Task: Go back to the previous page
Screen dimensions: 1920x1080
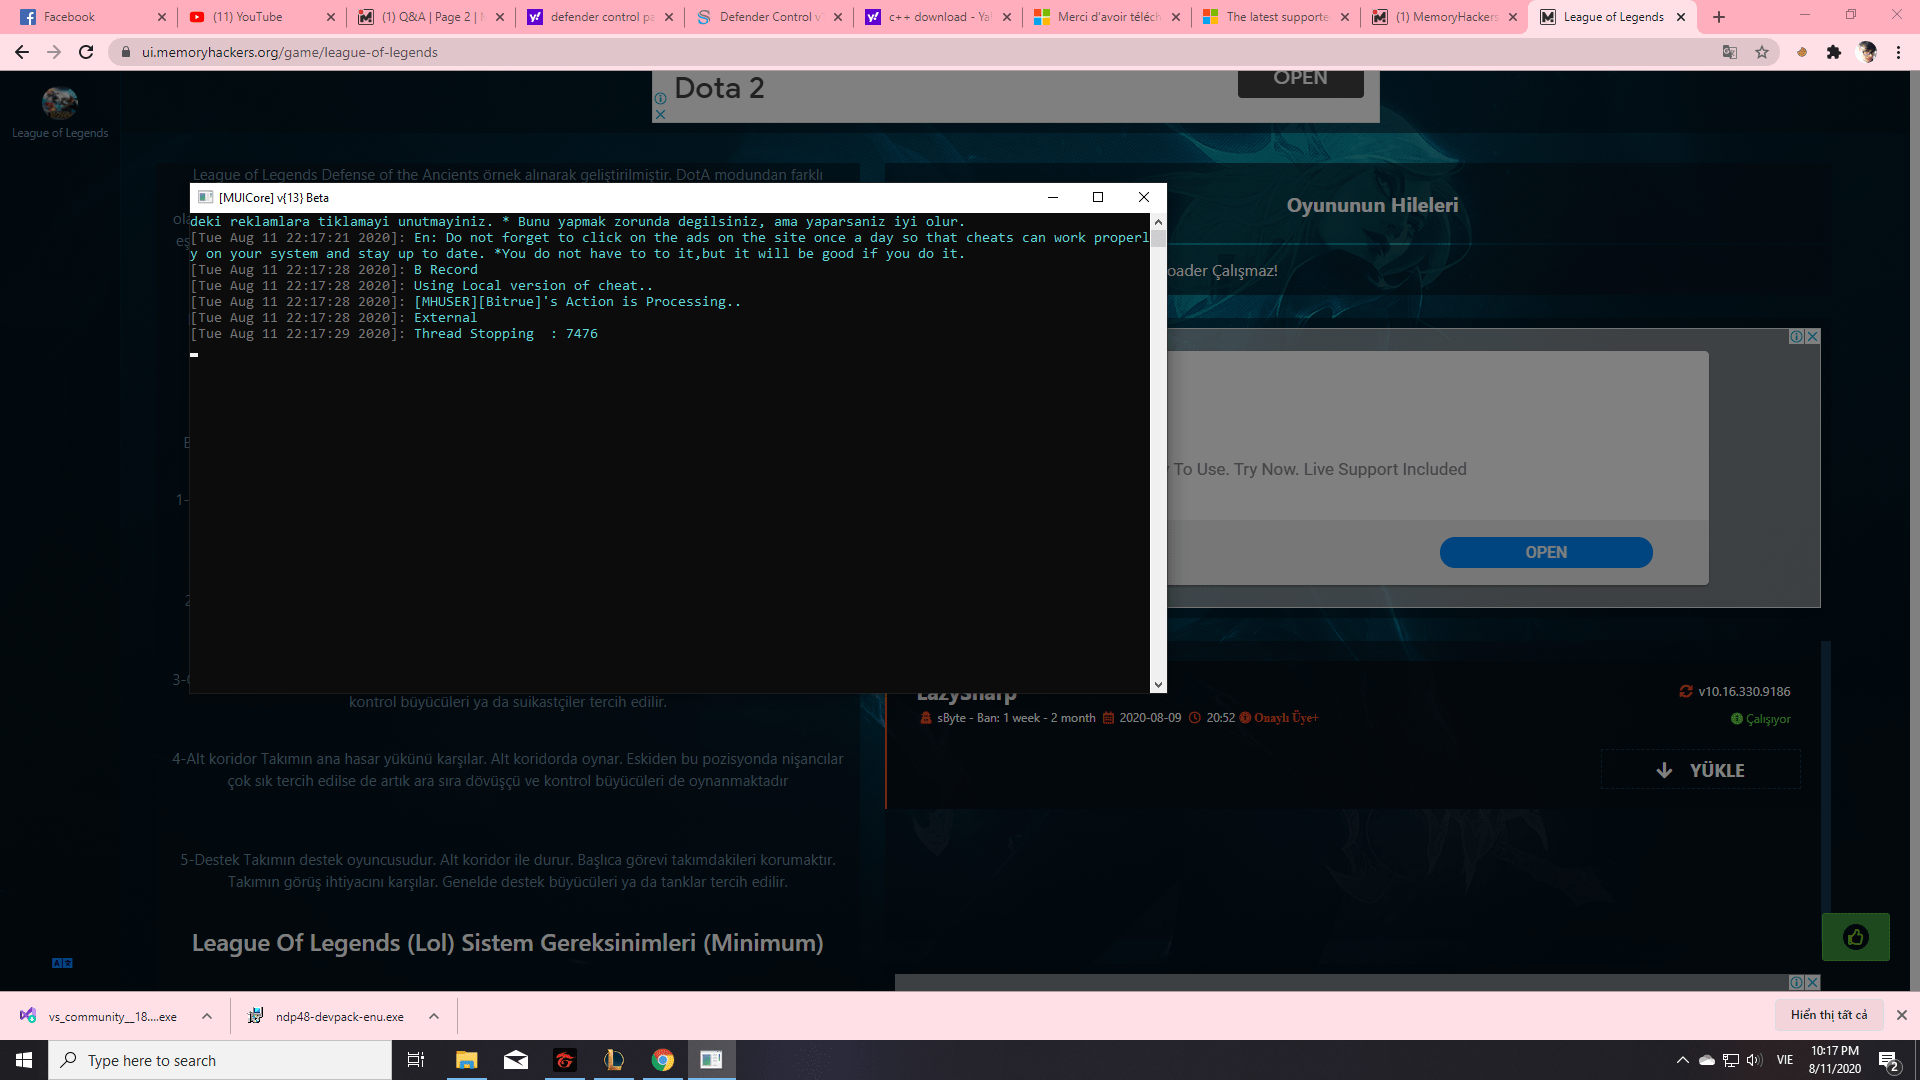Action: tap(22, 52)
